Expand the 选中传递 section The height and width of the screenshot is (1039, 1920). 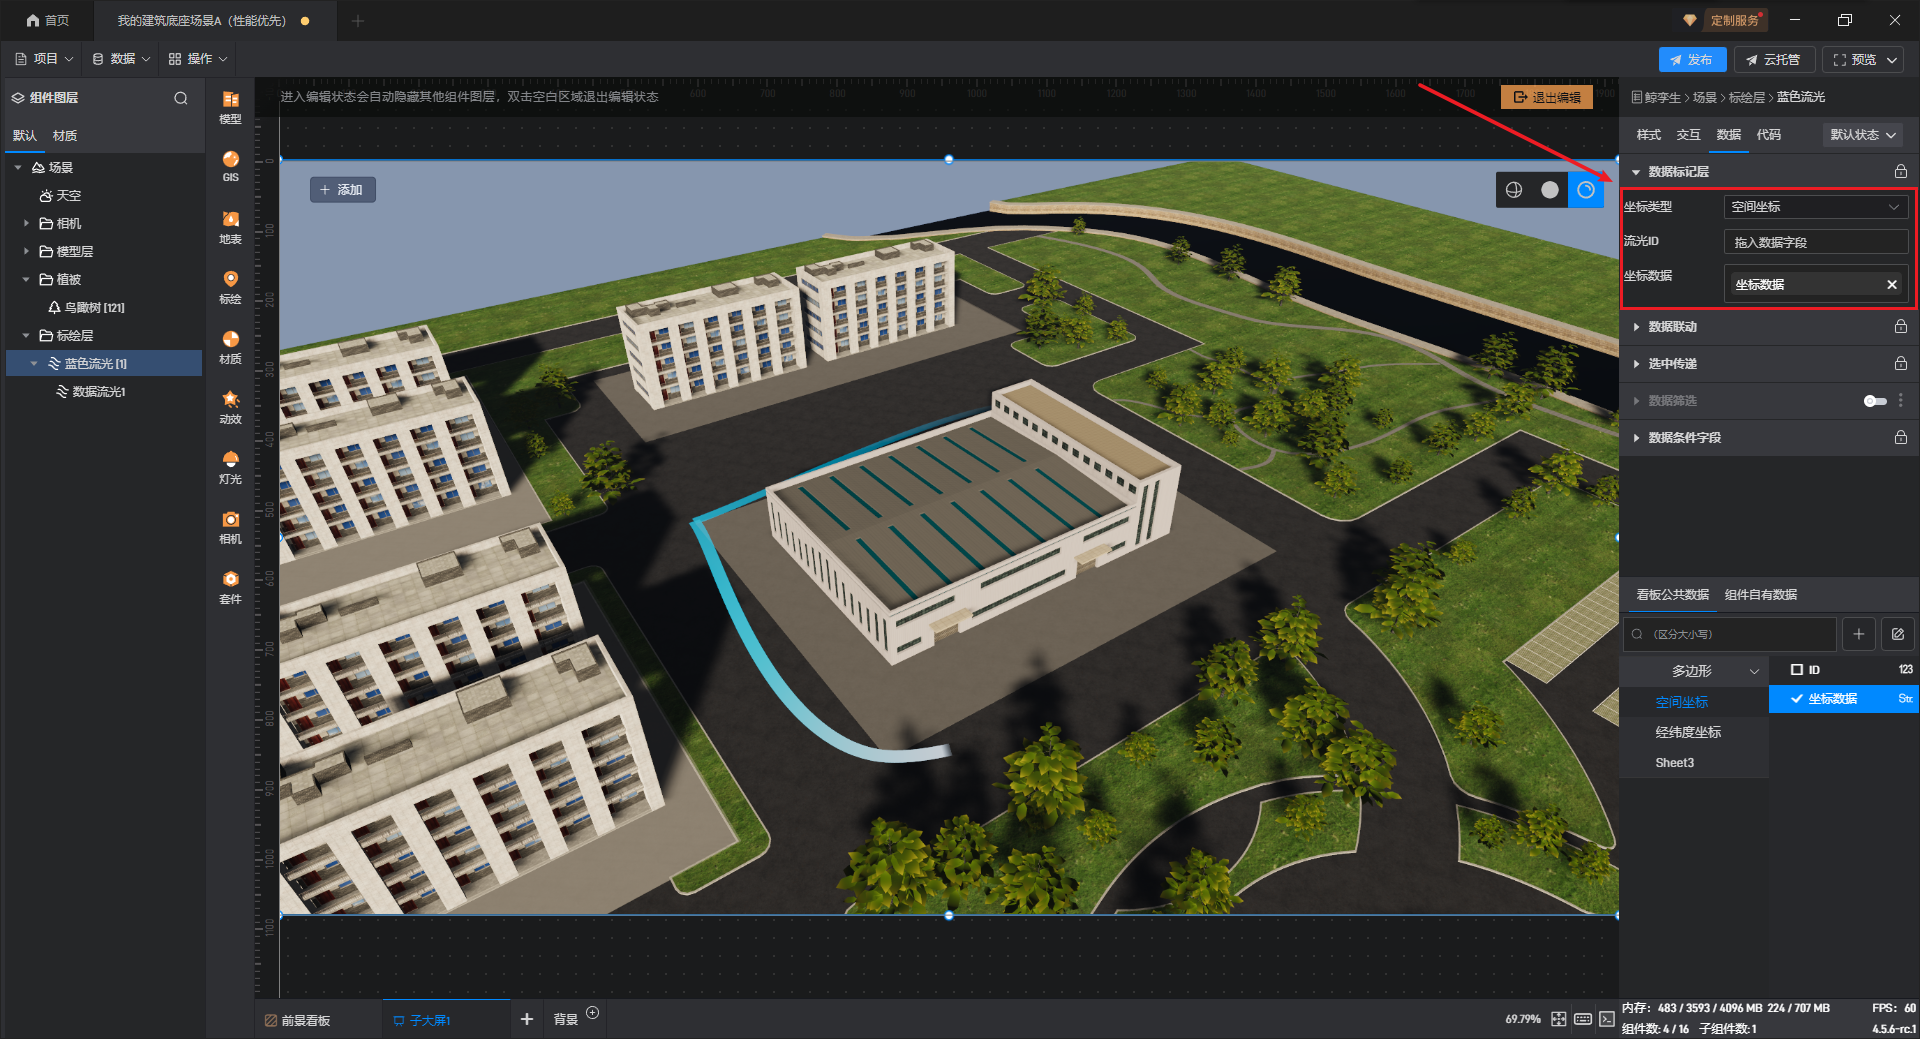(x=1636, y=364)
